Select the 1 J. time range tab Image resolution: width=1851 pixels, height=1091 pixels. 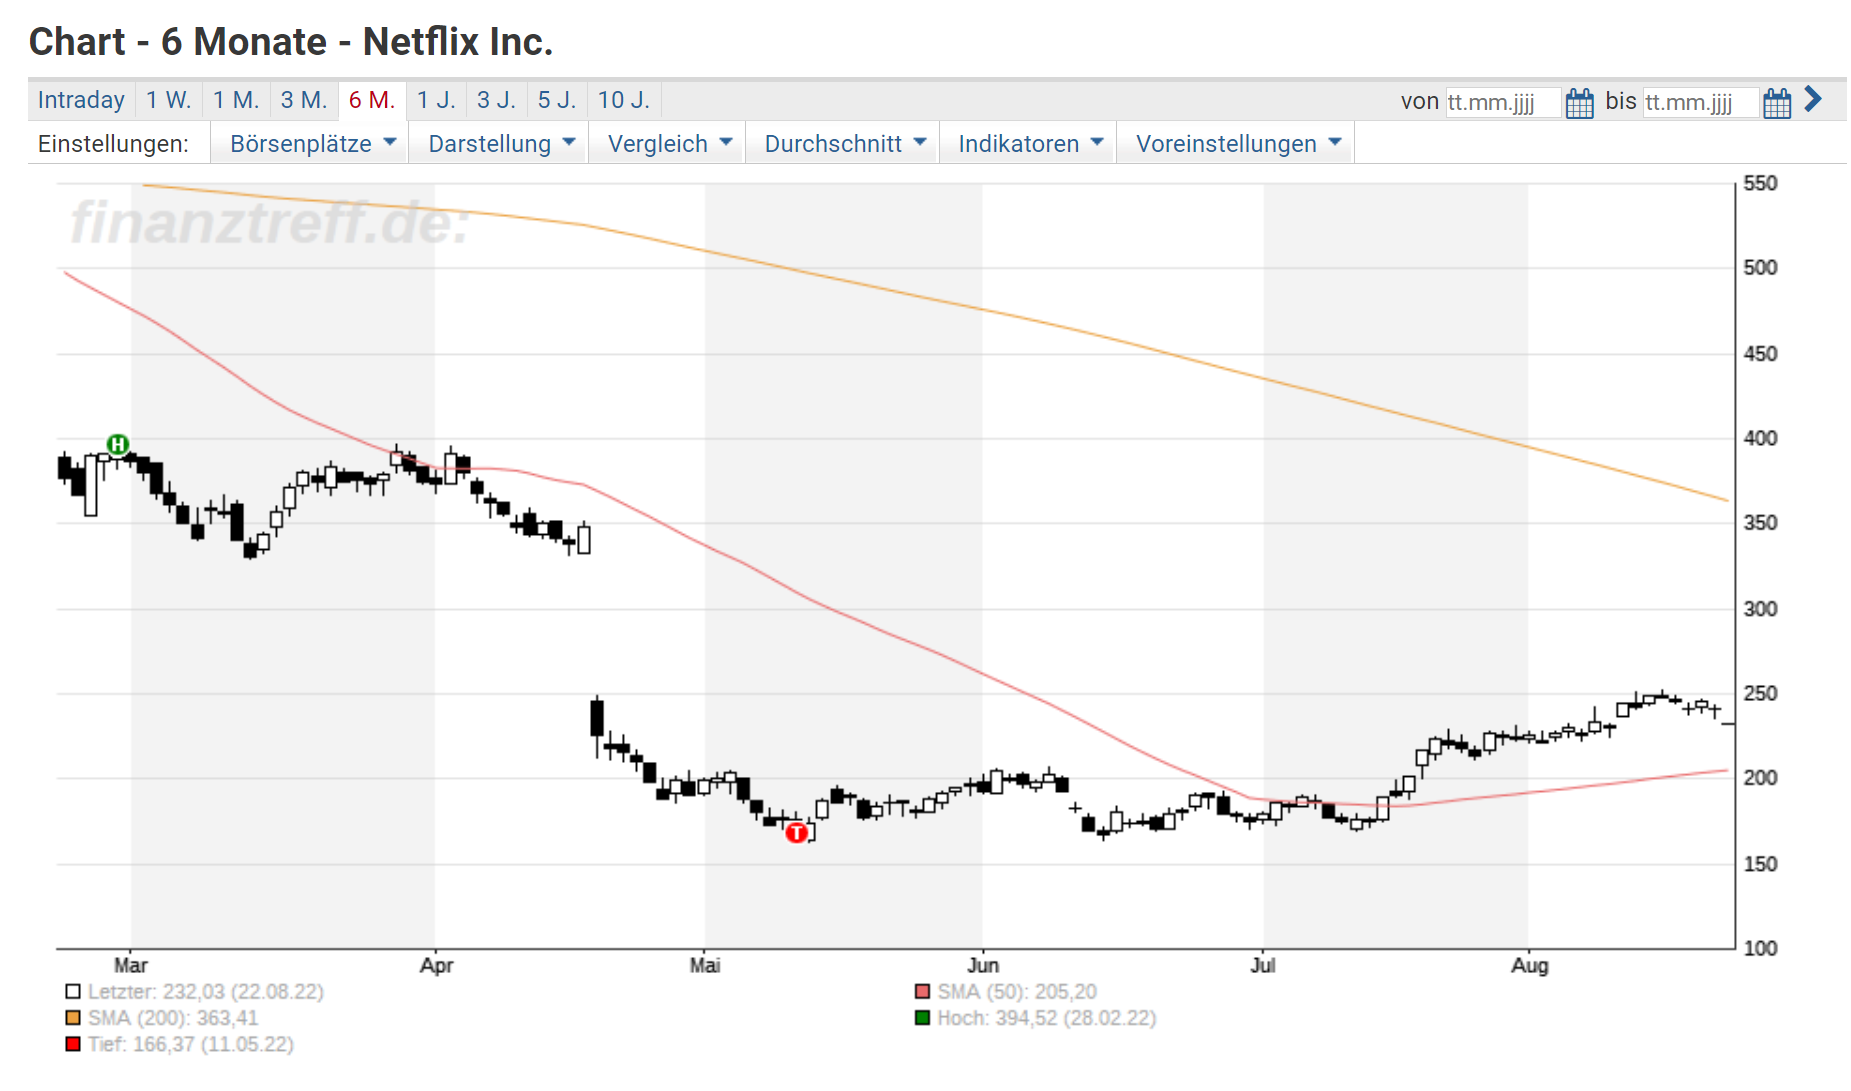(x=436, y=100)
